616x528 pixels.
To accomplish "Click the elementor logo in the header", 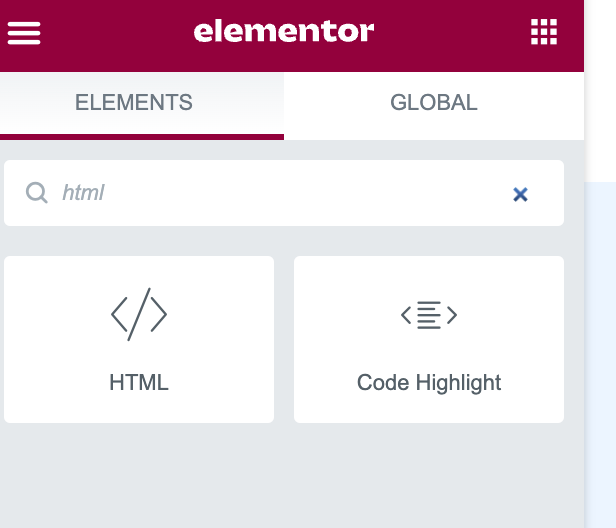I will [284, 32].
